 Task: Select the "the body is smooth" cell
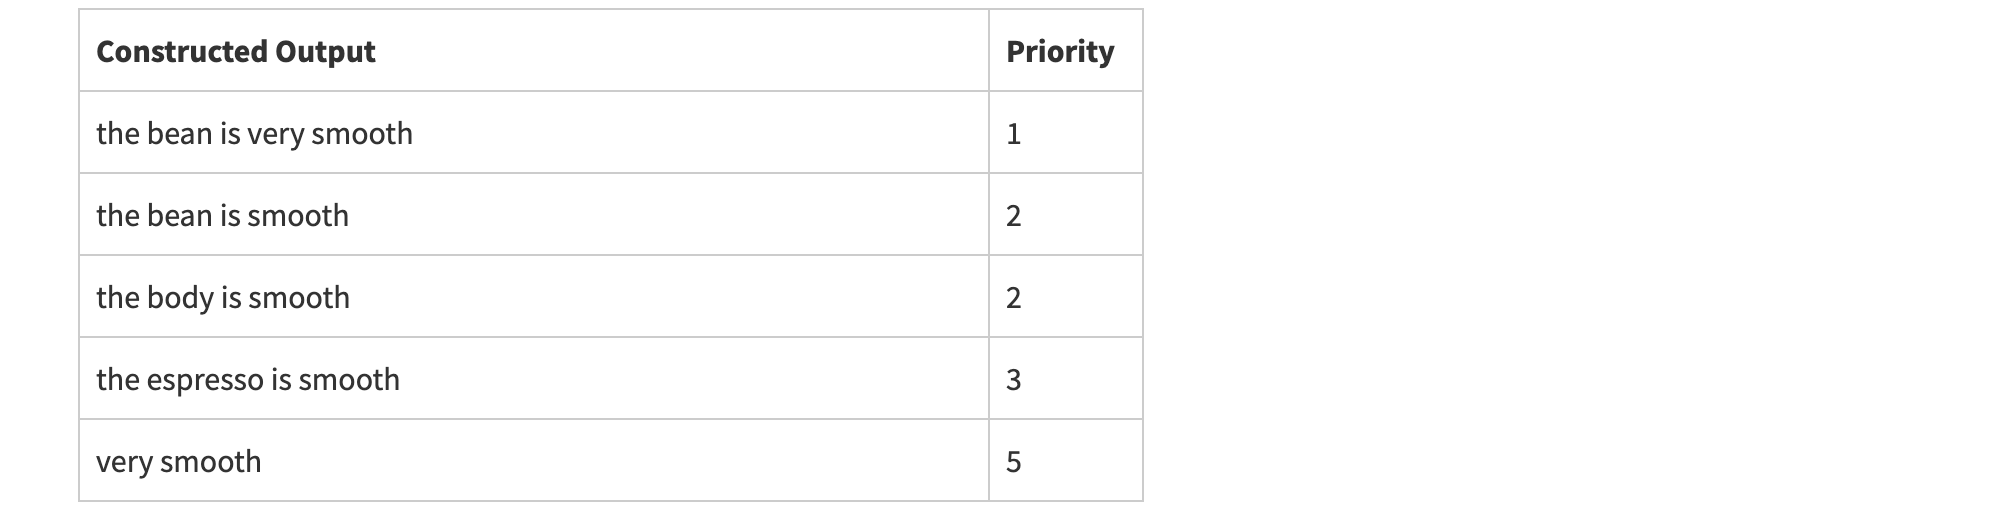pos(222,298)
